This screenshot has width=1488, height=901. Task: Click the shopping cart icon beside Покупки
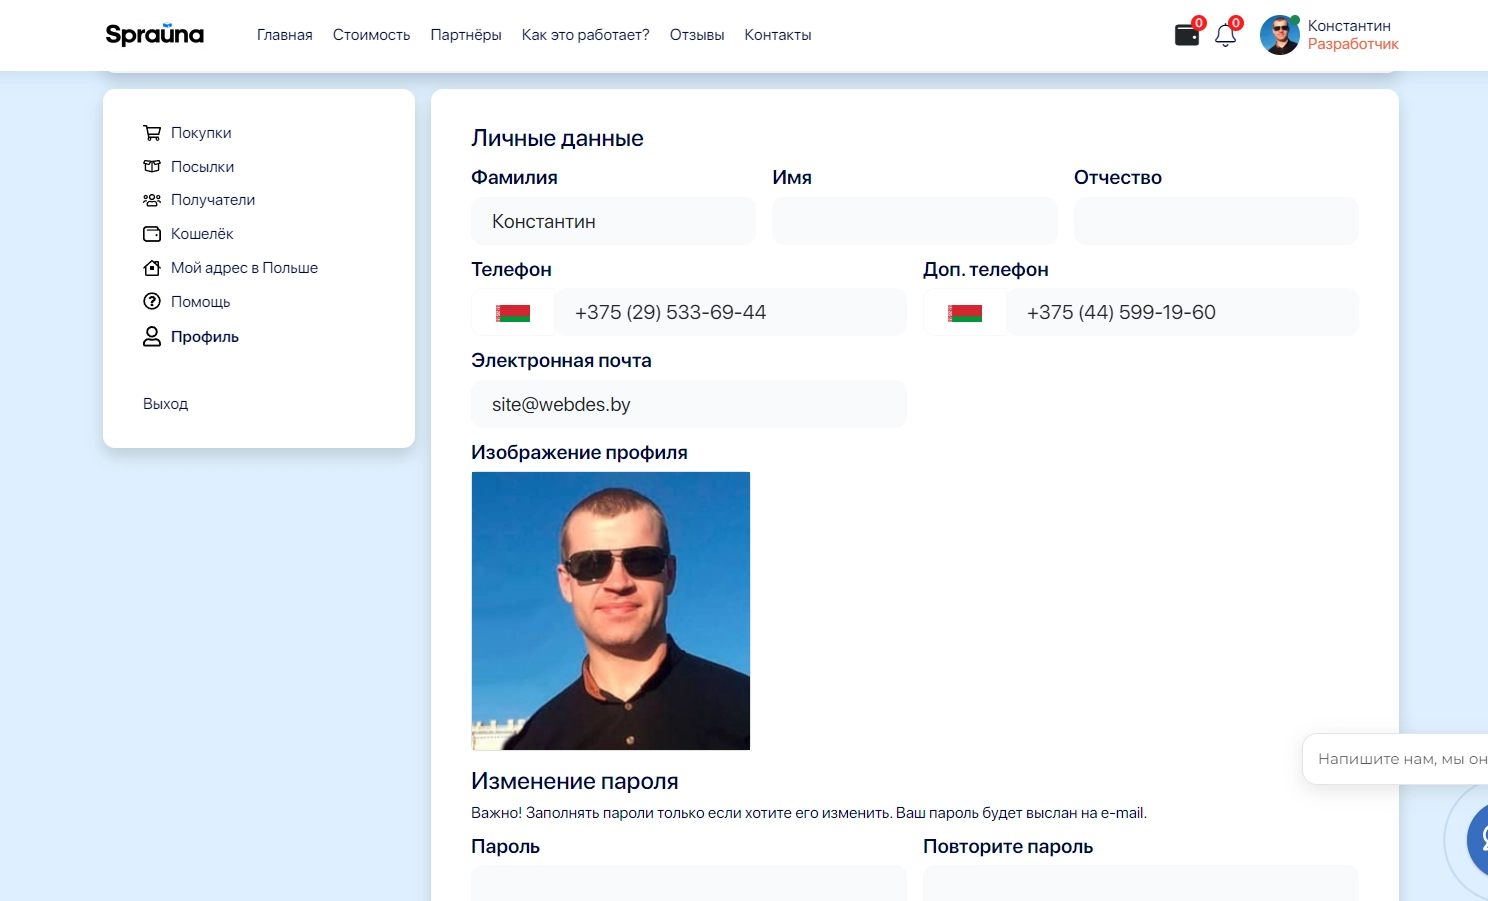(x=152, y=133)
